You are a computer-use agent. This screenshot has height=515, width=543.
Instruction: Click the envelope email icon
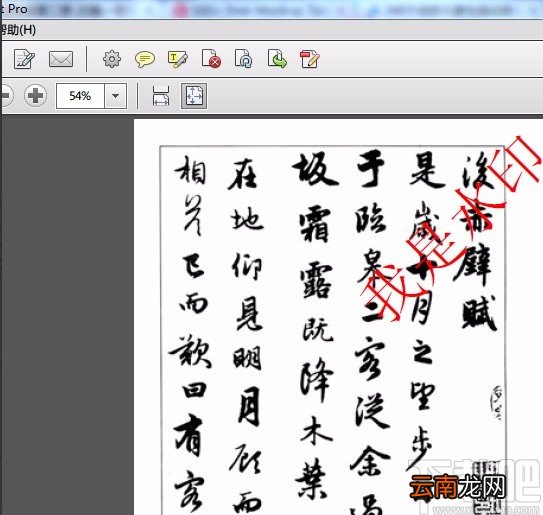[x=61, y=59]
